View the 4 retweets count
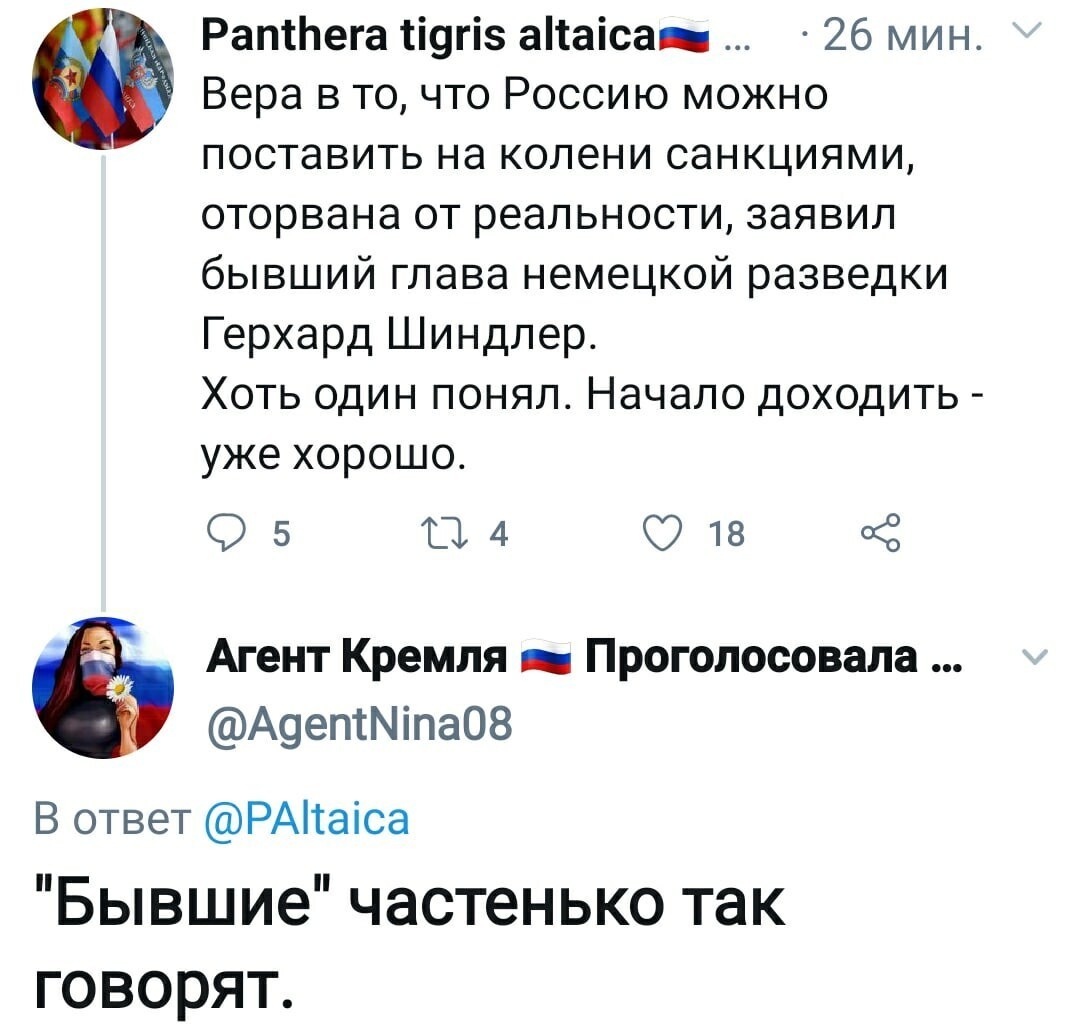Screen dimensions: 1080x1026 pyautogui.click(x=499, y=534)
